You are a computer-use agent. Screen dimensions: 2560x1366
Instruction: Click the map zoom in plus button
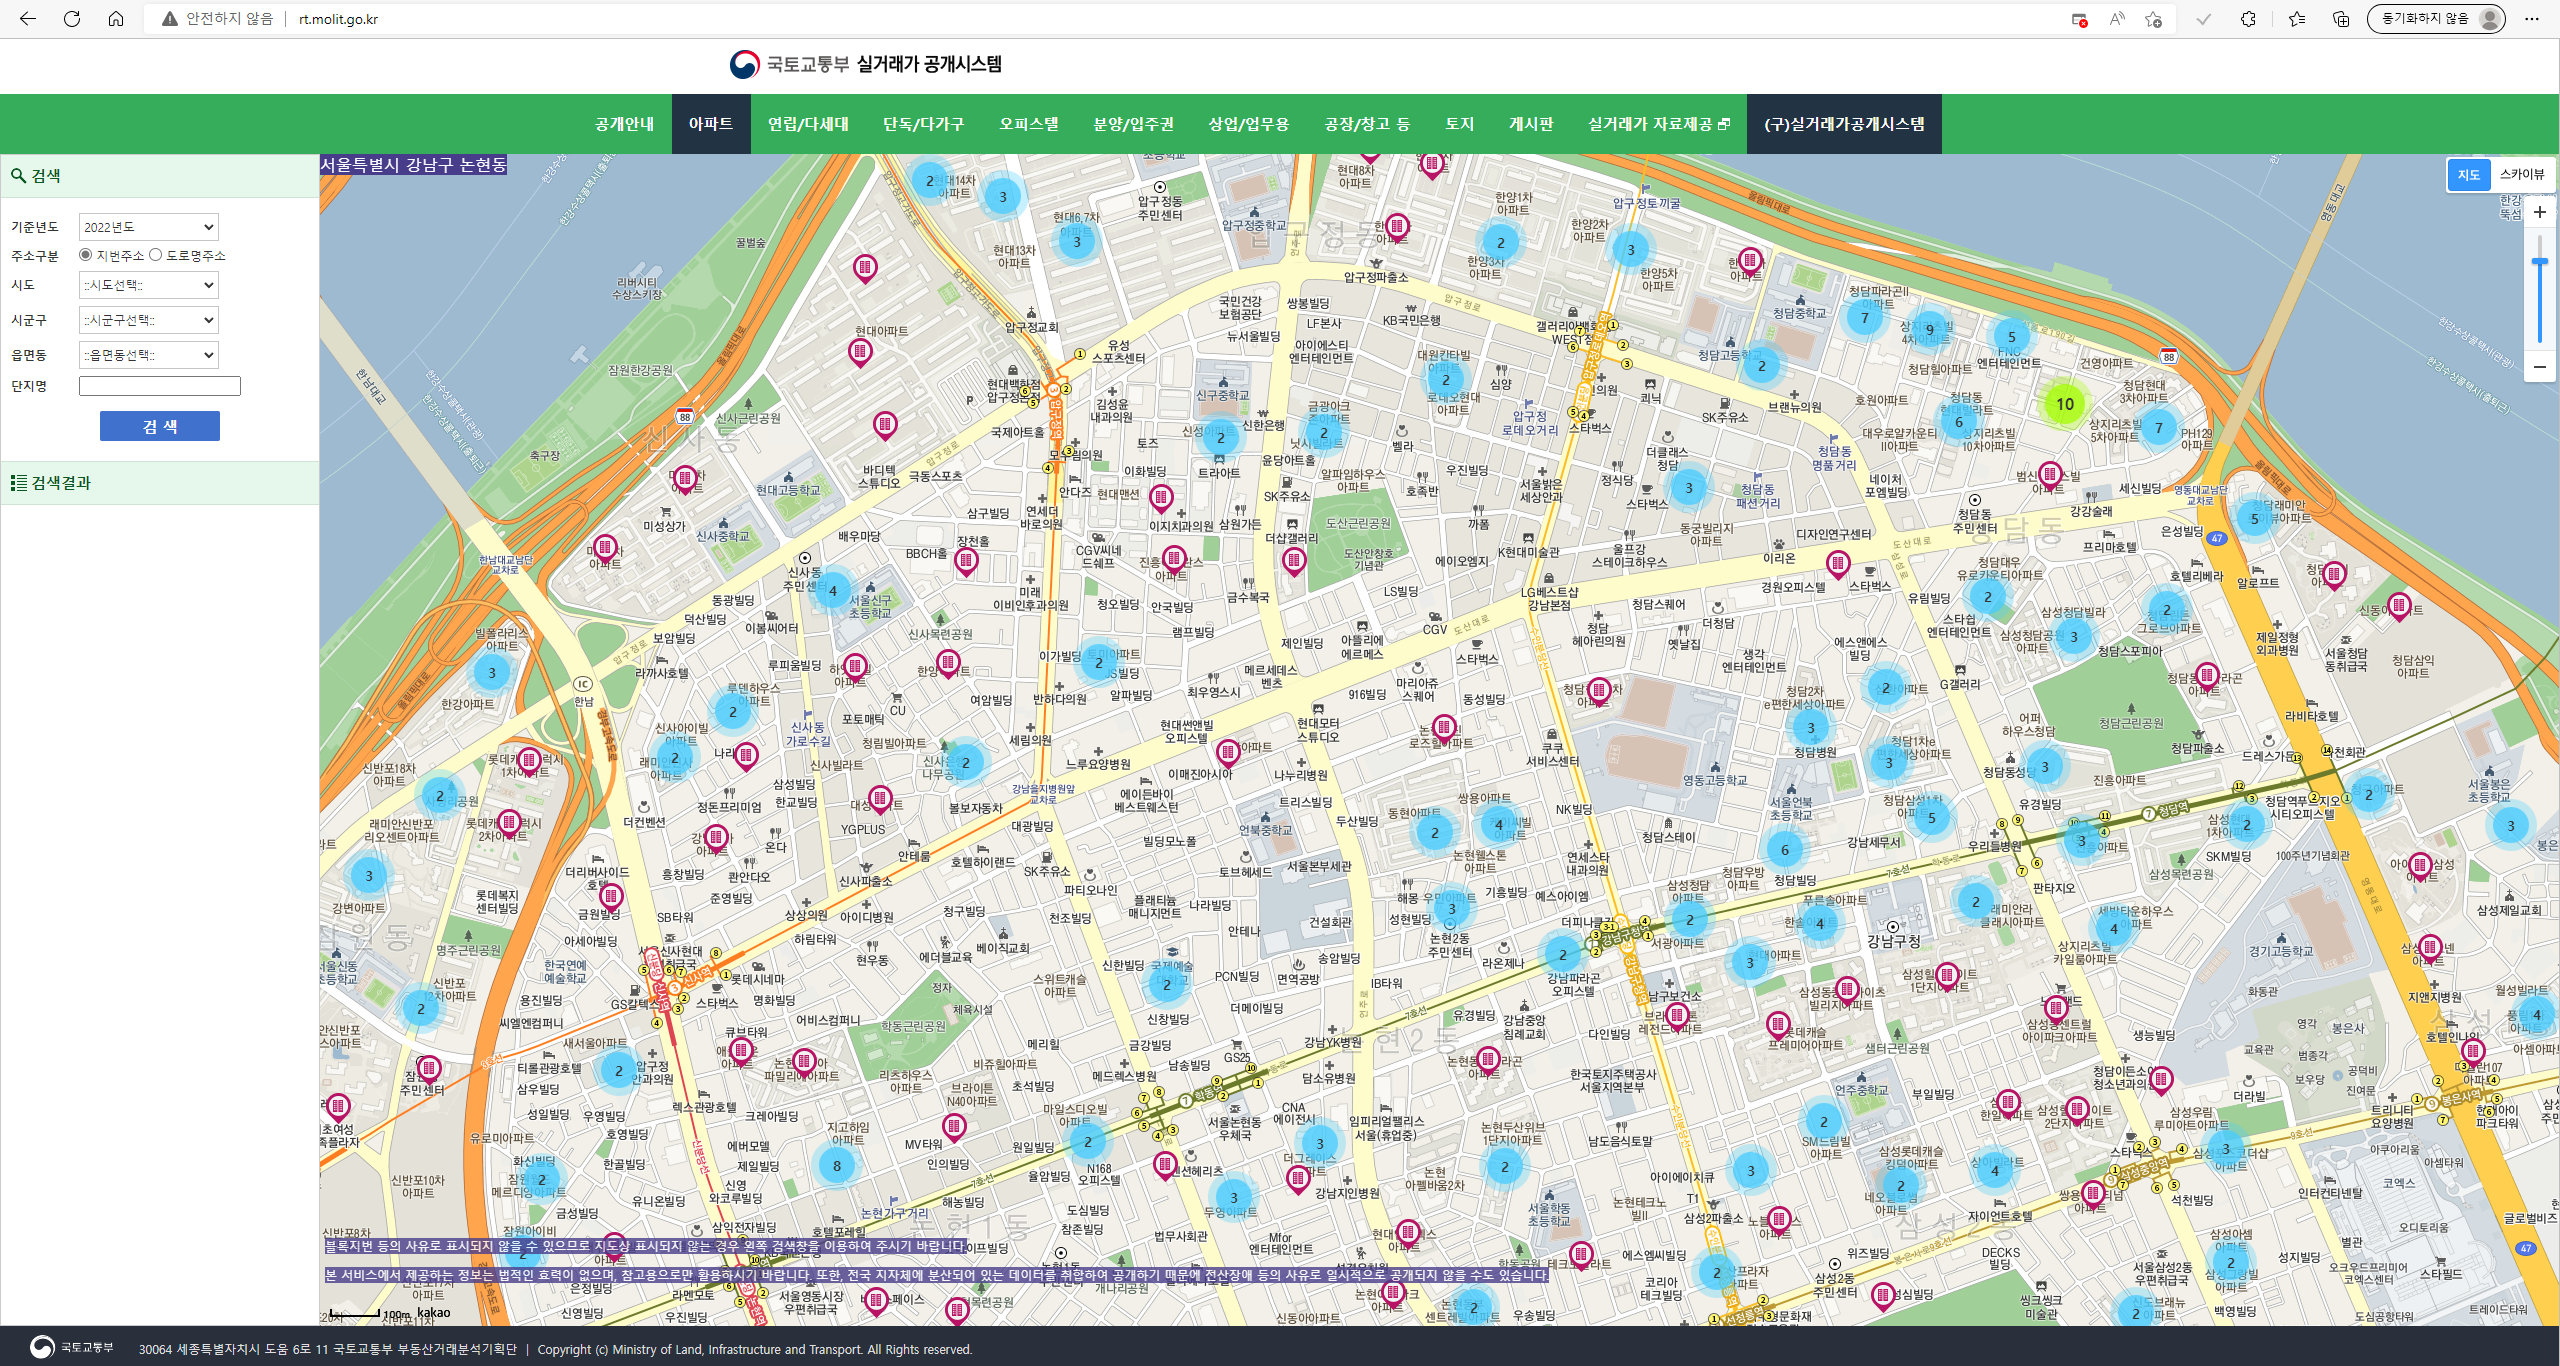pyautogui.click(x=2539, y=212)
